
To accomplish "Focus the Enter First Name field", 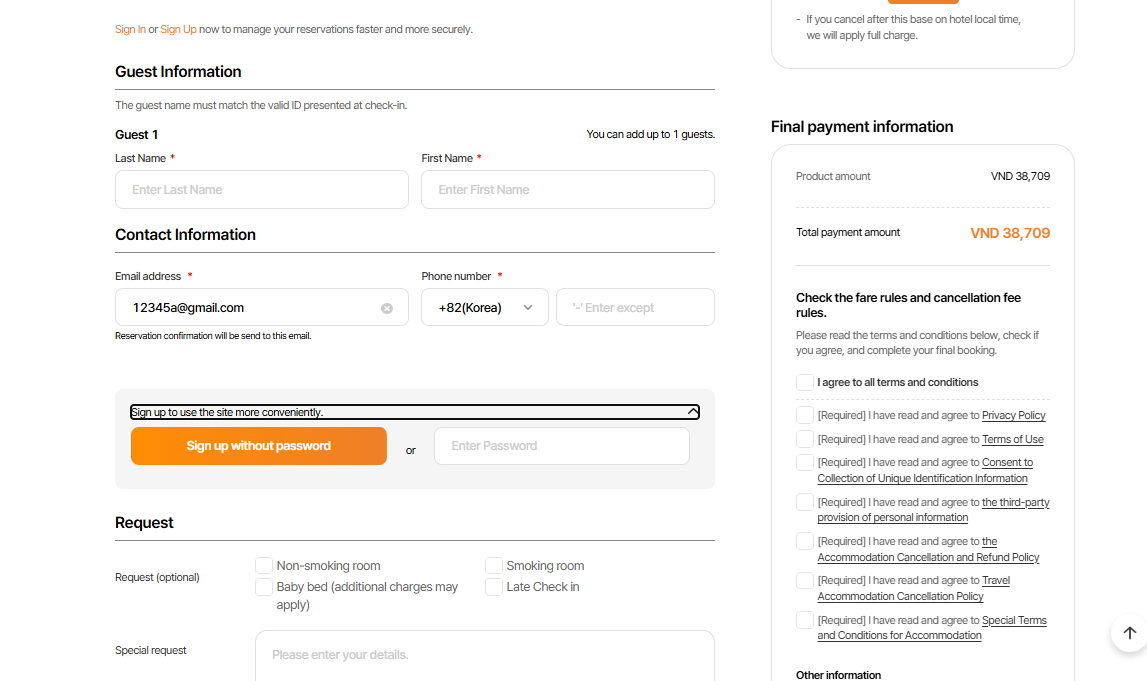I will 568,190.
